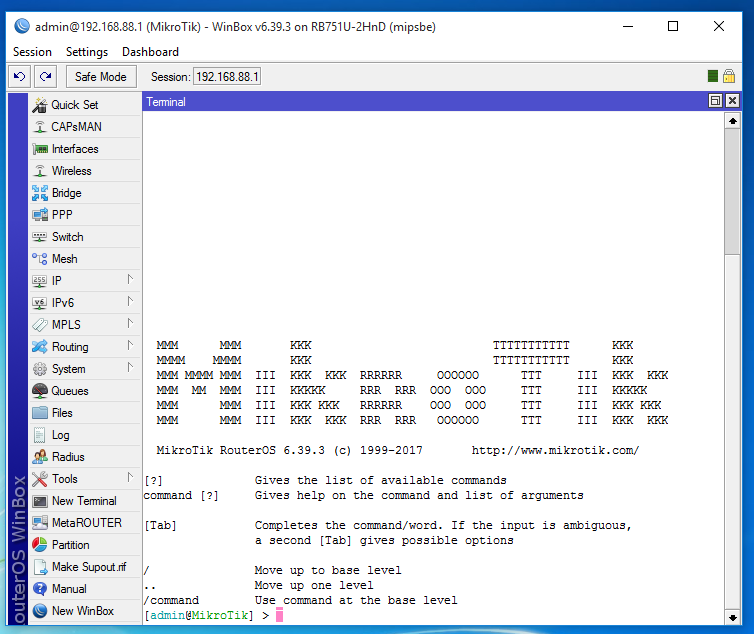
Task: Expand the IP submenu arrow
Action: [x=130, y=279]
